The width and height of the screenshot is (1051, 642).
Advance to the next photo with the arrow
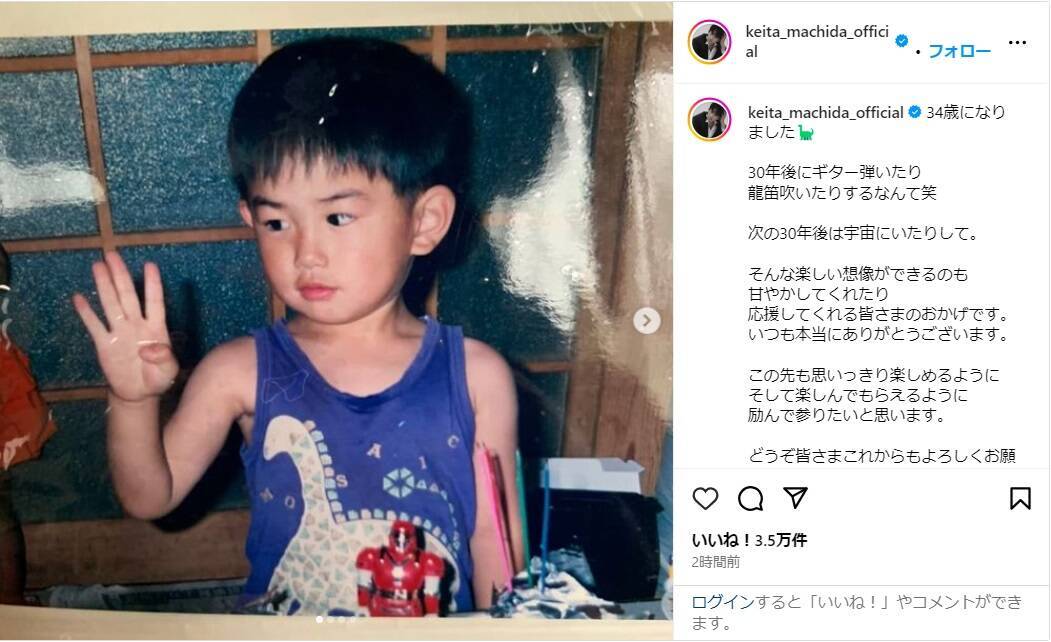tap(646, 320)
